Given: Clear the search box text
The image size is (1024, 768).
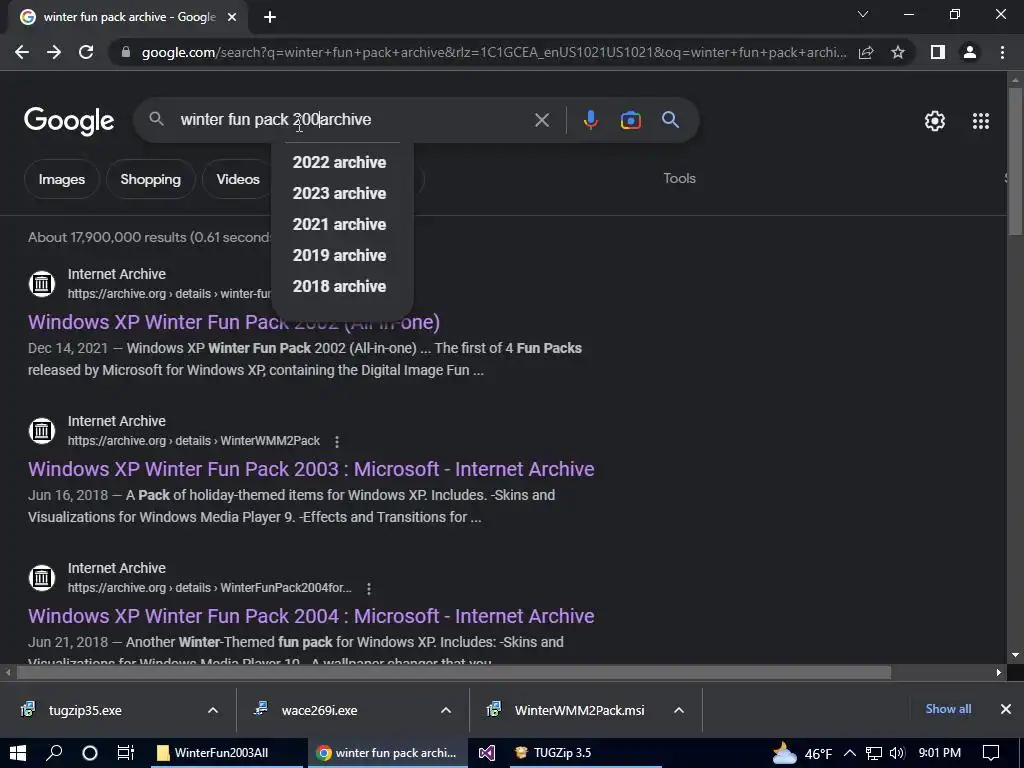Looking at the screenshot, I should (541, 120).
